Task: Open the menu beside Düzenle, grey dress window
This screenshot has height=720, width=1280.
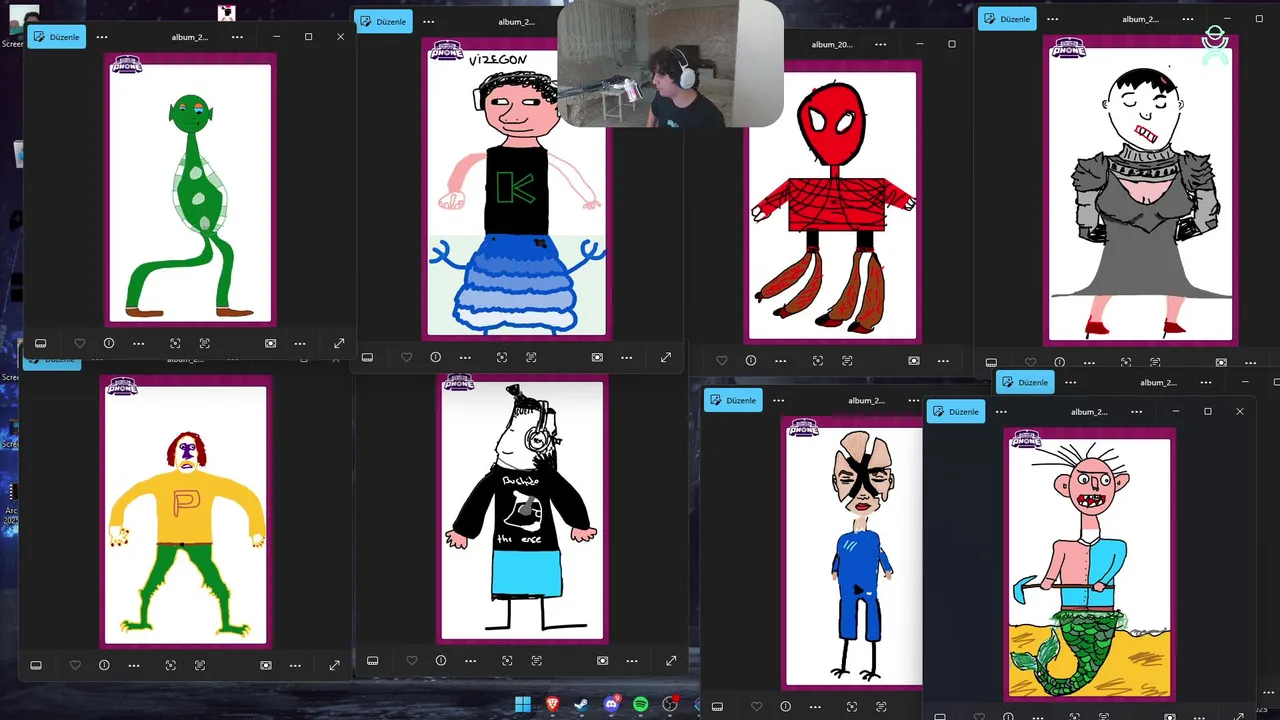Action: (1052, 19)
